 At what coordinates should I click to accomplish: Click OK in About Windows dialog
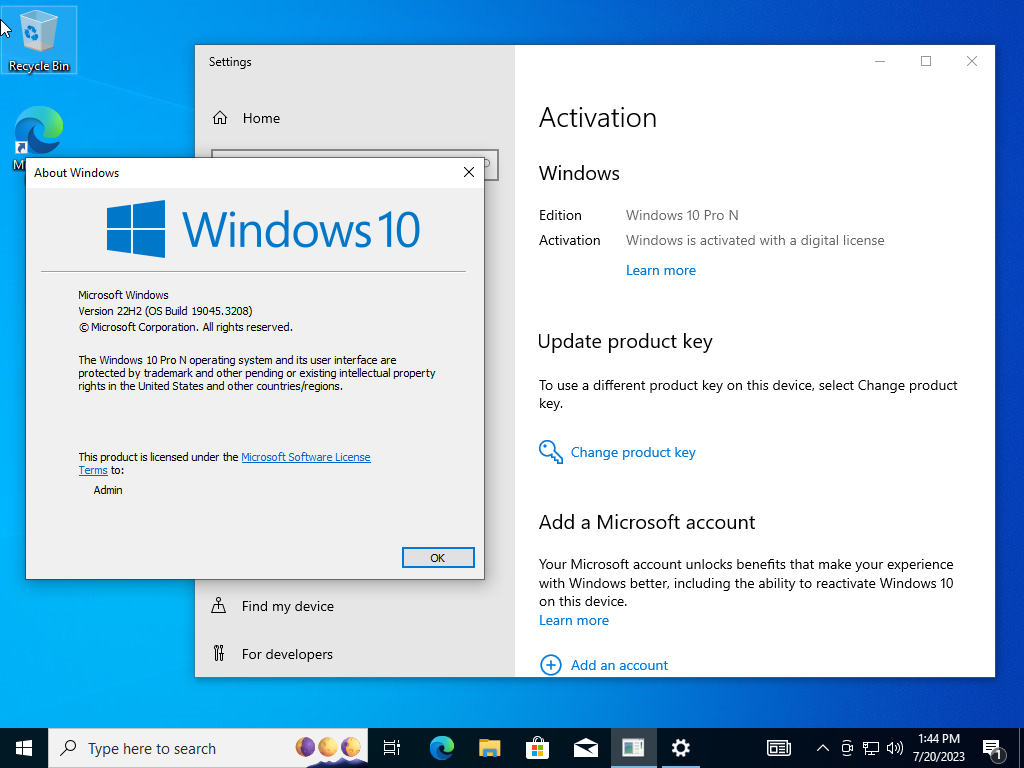438,558
